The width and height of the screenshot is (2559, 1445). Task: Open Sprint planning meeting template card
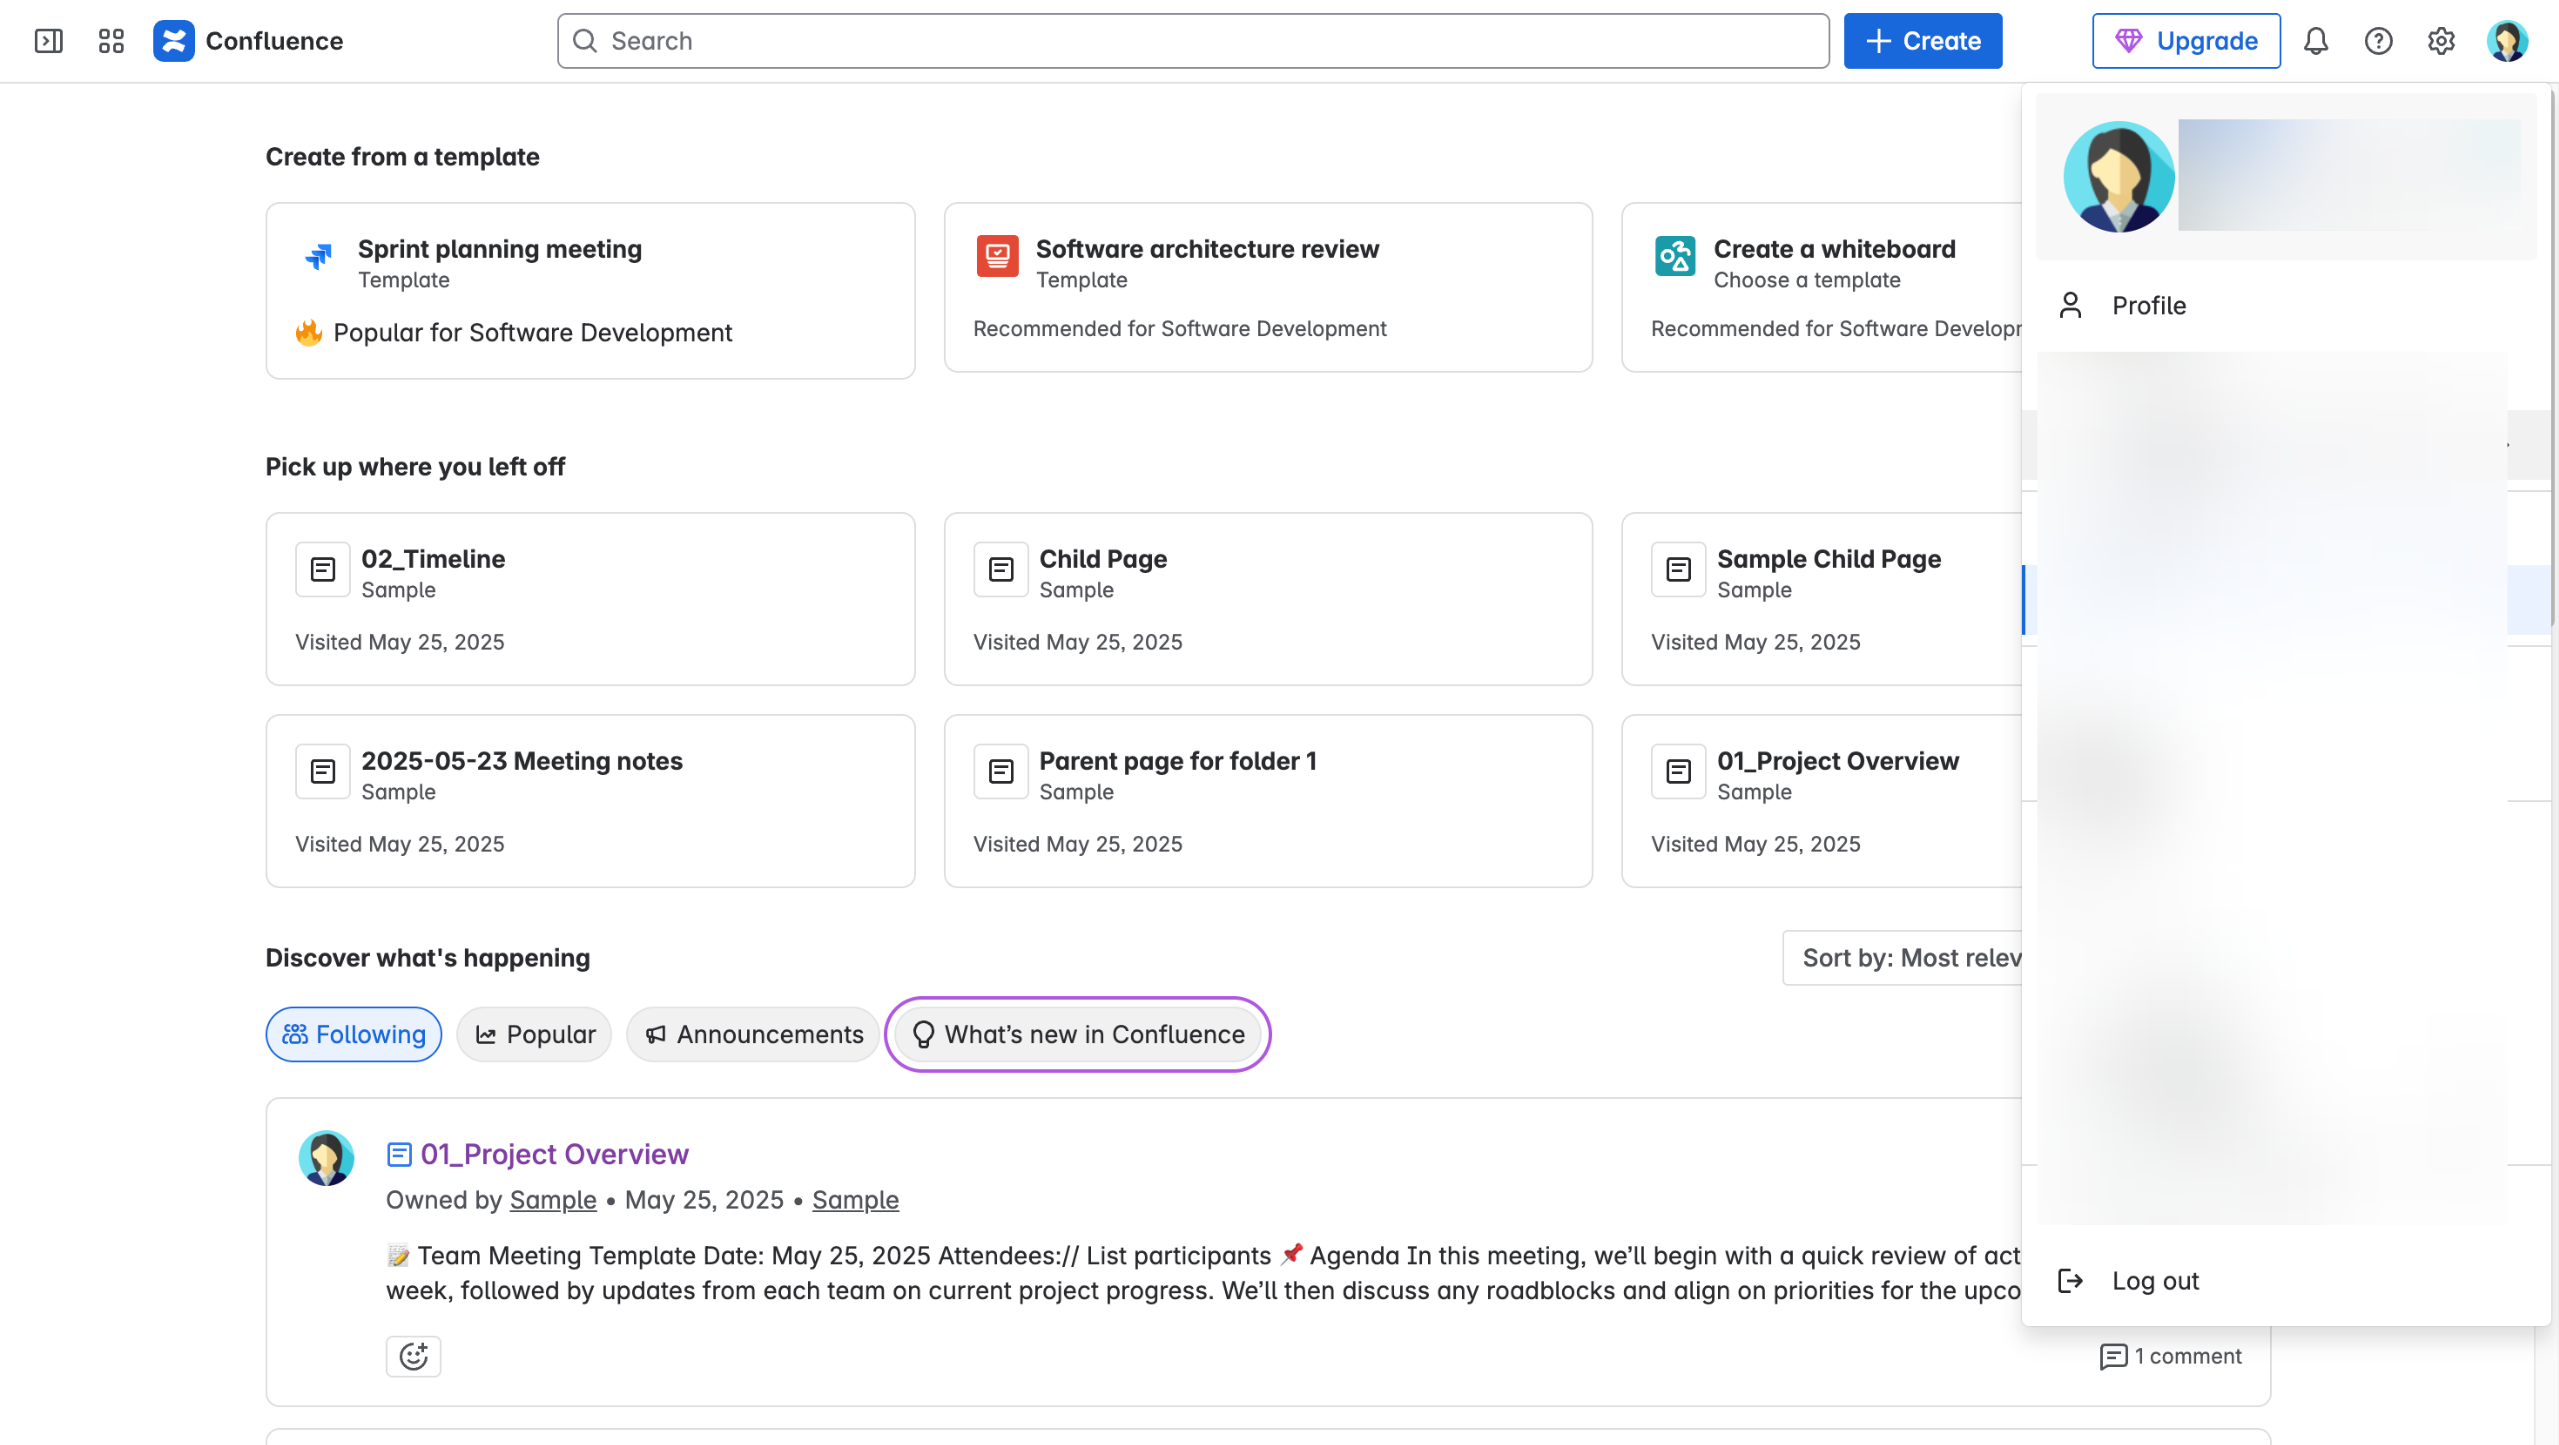[x=590, y=291]
